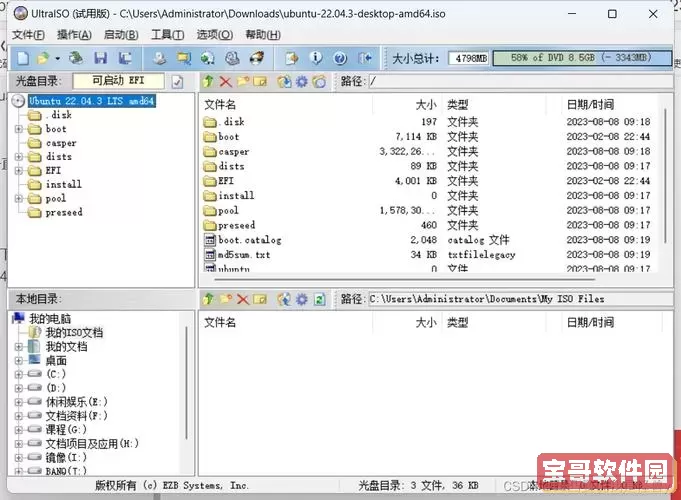Open the recent files dropdown arrow beside Open
681x500 pixels.
coord(57,58)
